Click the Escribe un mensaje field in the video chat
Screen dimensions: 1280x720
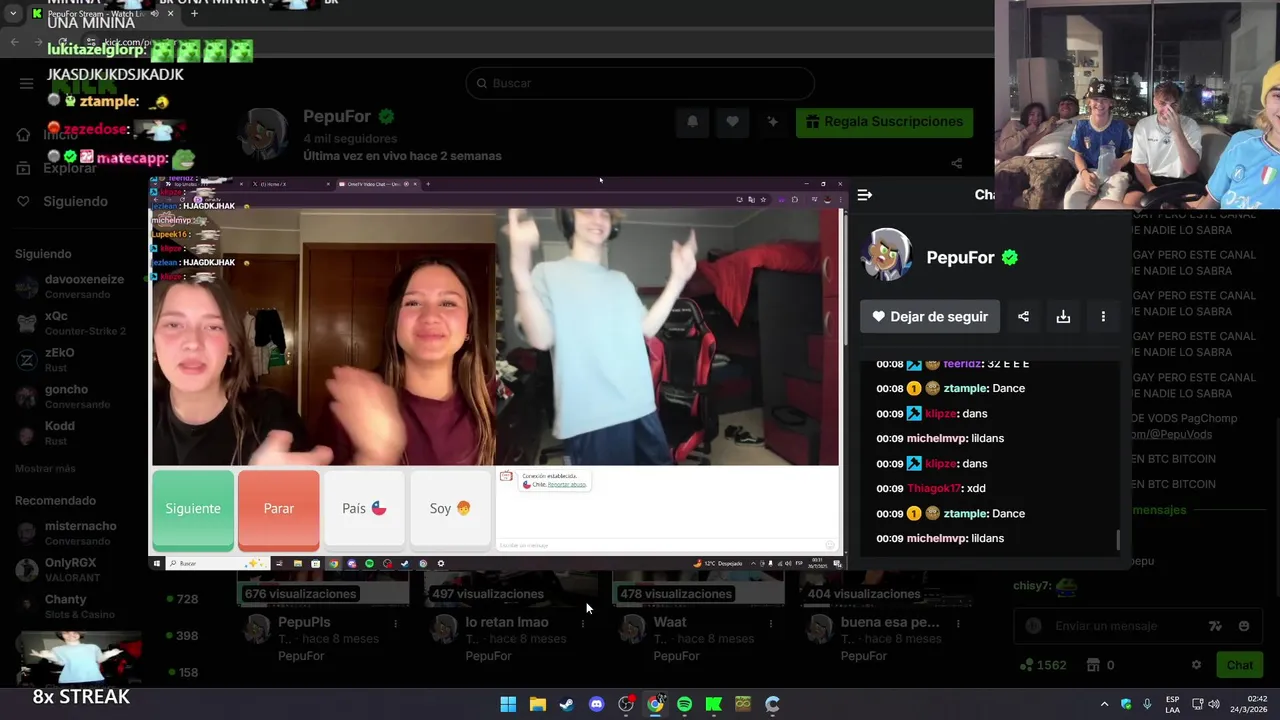pos(667,545)
